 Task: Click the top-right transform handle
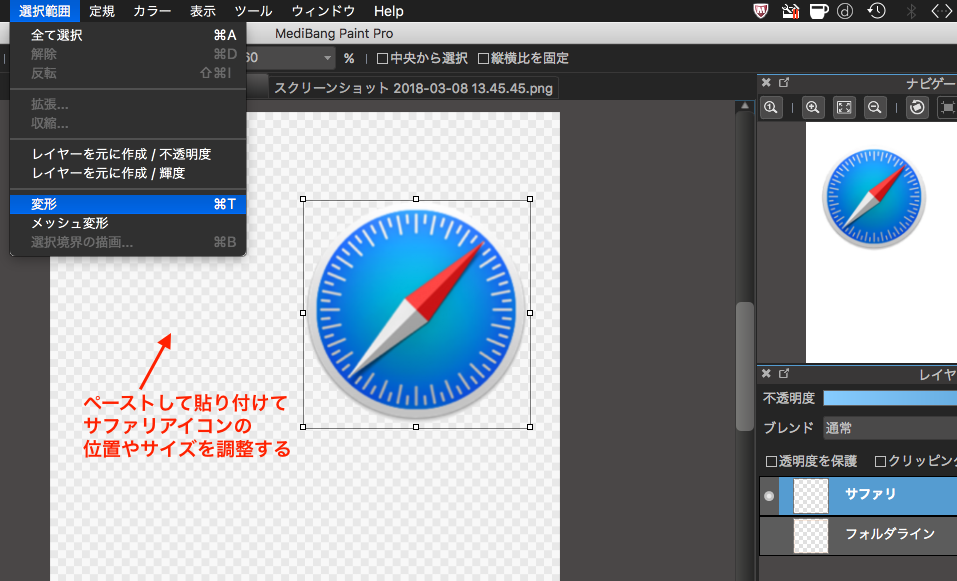point(530,200)
